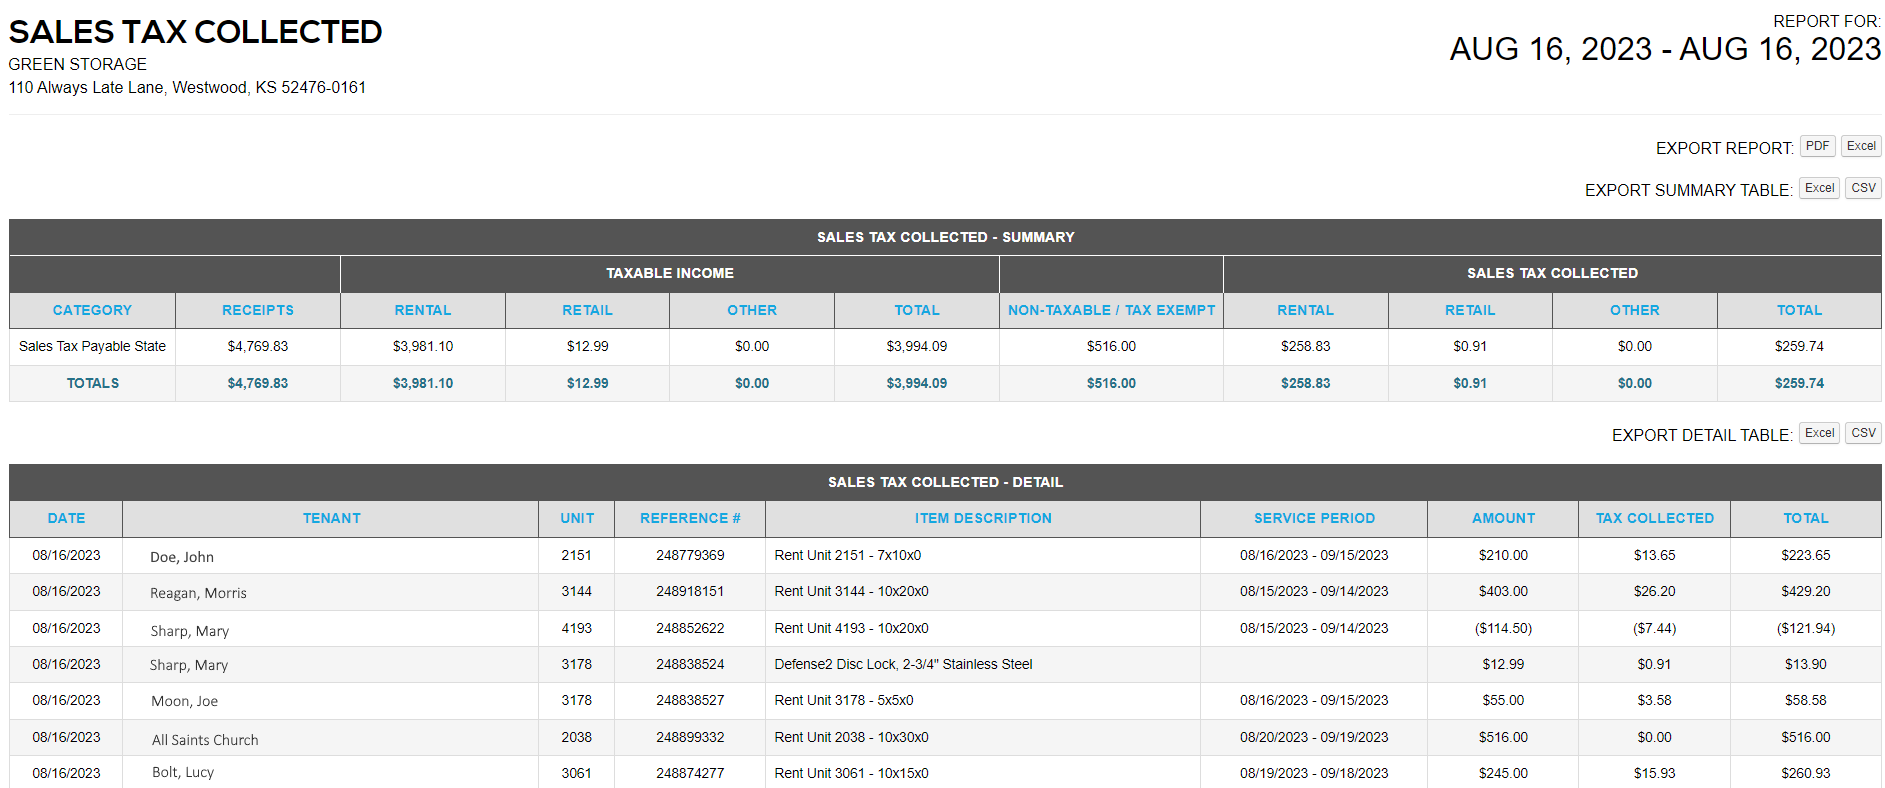The image size is (1885, 788).
Task: Click the Receipts summary column header
Action: (258, 310)
